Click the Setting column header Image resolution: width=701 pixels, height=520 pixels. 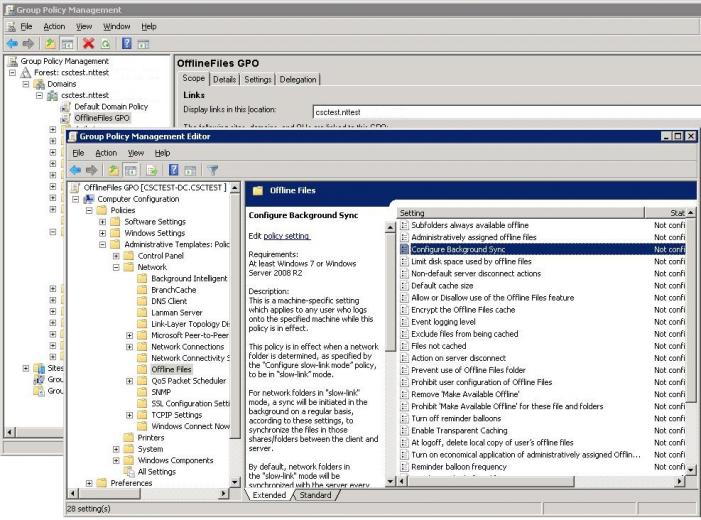click(520, 213)
